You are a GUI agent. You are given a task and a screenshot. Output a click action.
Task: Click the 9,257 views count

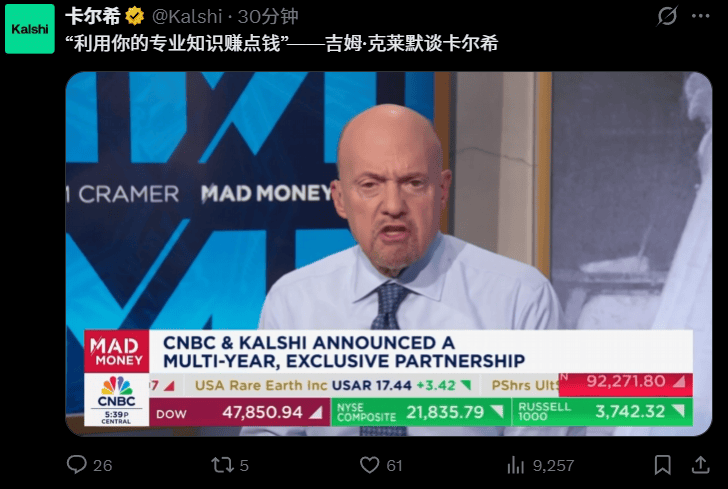coord(553,465)
